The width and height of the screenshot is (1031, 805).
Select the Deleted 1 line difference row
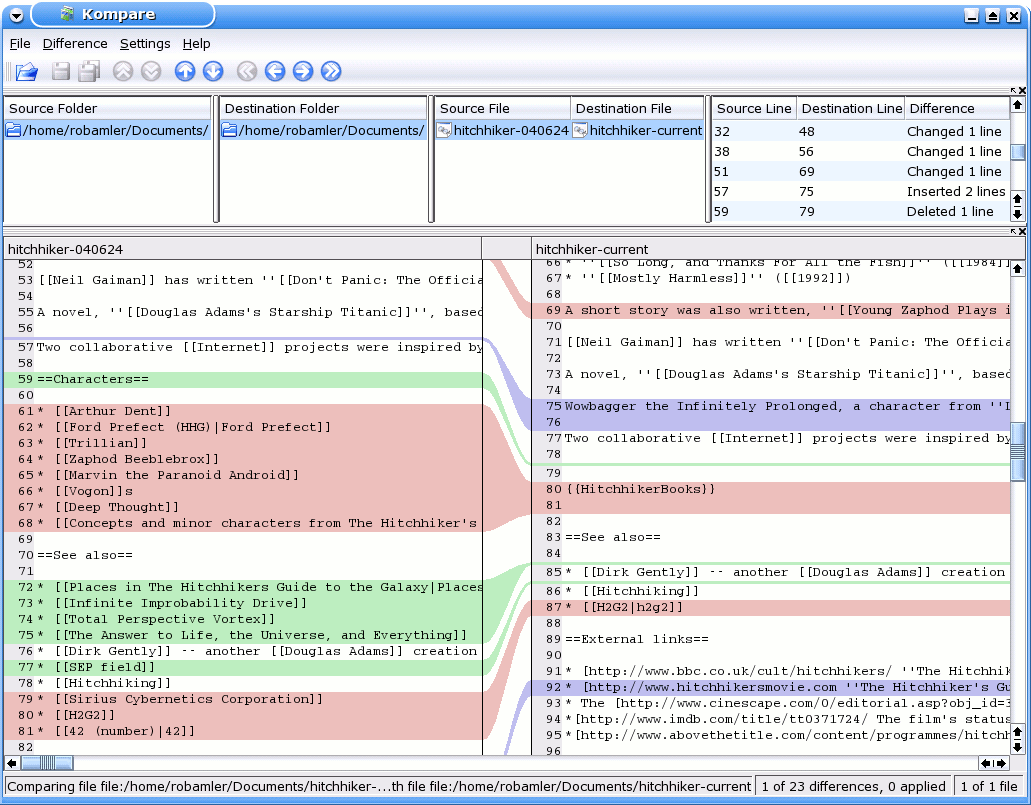[x=861, y=211]
